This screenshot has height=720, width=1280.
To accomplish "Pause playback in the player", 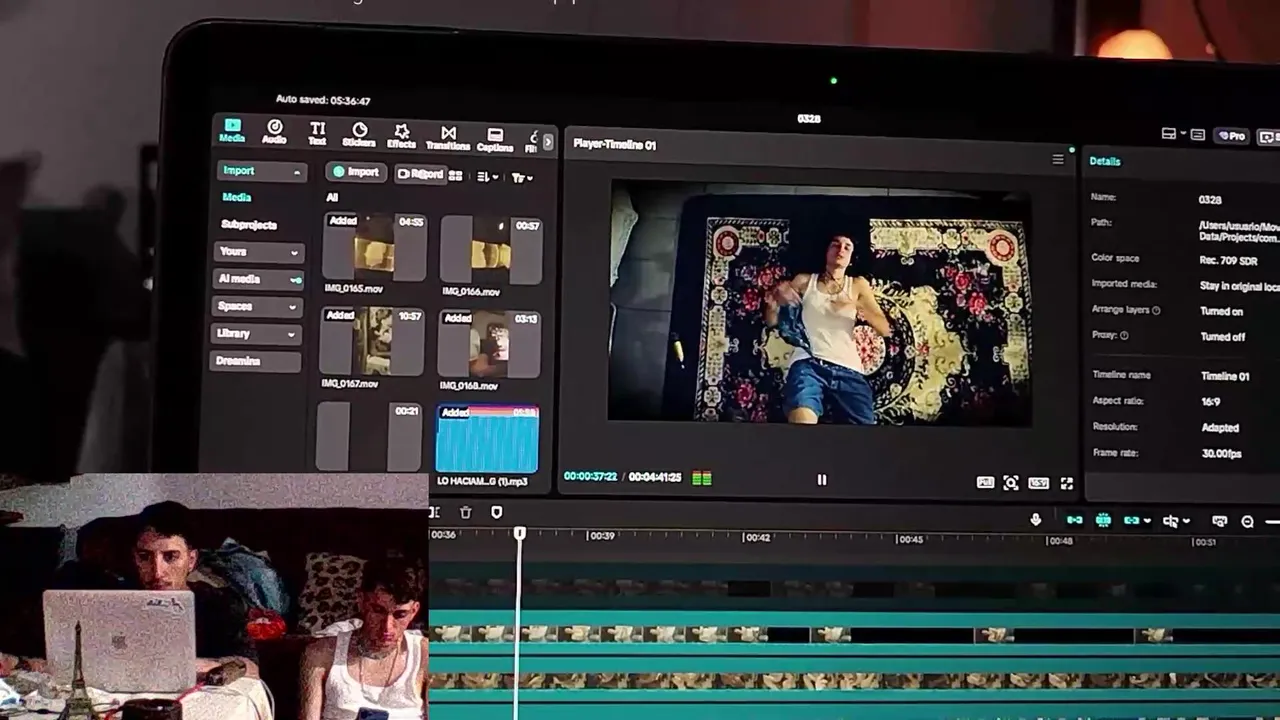I will coord(822,480).
